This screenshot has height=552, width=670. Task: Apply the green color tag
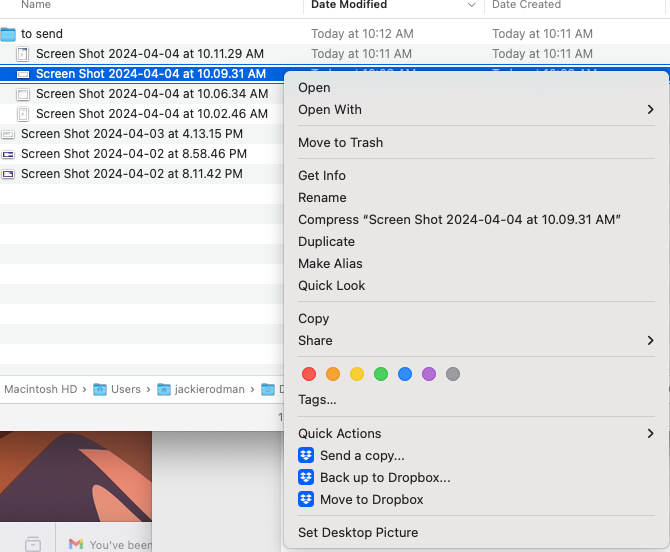pos(381,374)
